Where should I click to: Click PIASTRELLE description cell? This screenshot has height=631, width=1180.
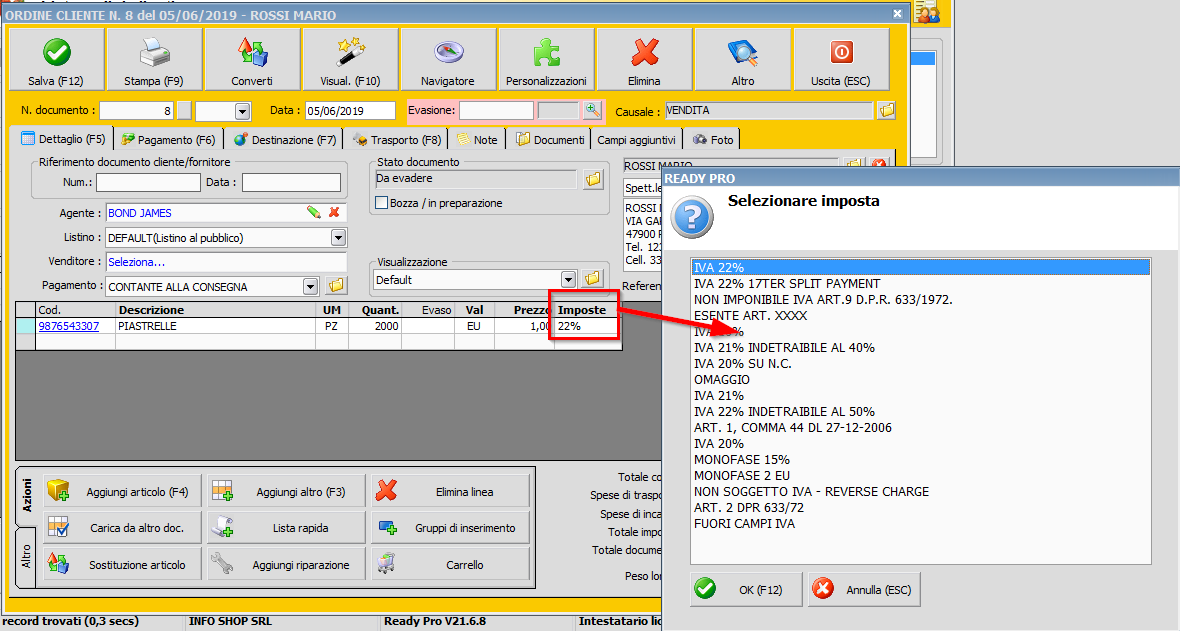coord(216,326)
